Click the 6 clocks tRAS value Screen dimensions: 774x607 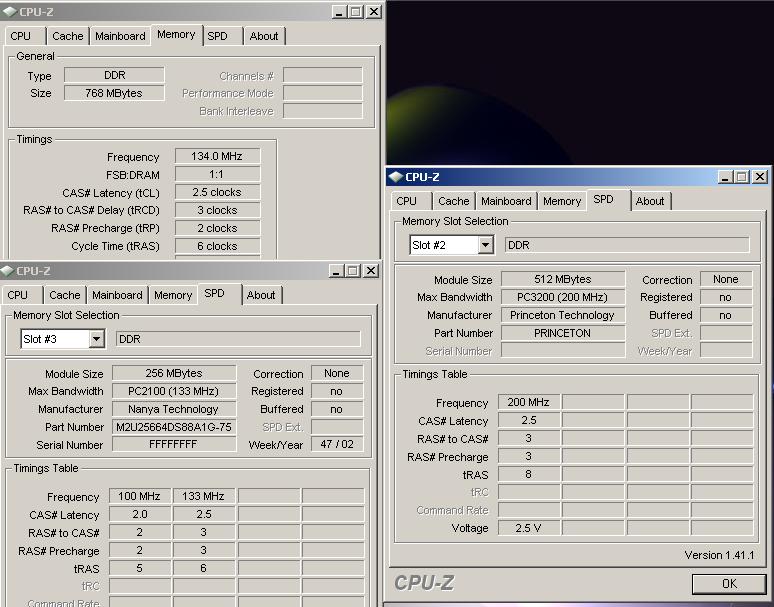pyautogui.click(x=217, y=246)
